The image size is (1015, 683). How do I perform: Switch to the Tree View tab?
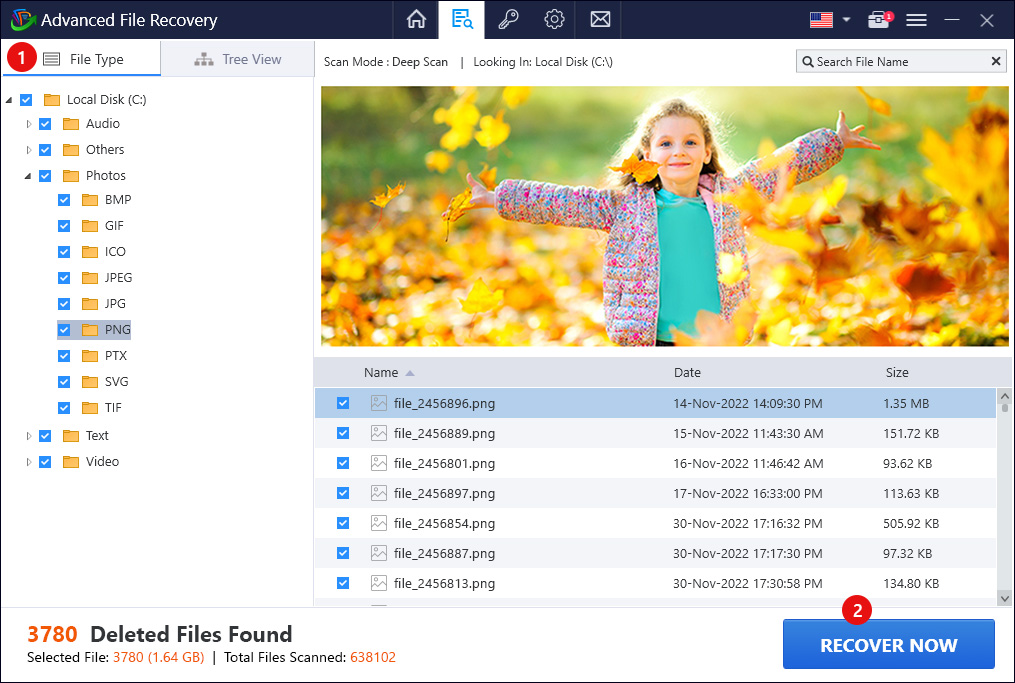[x=238, y=59]
